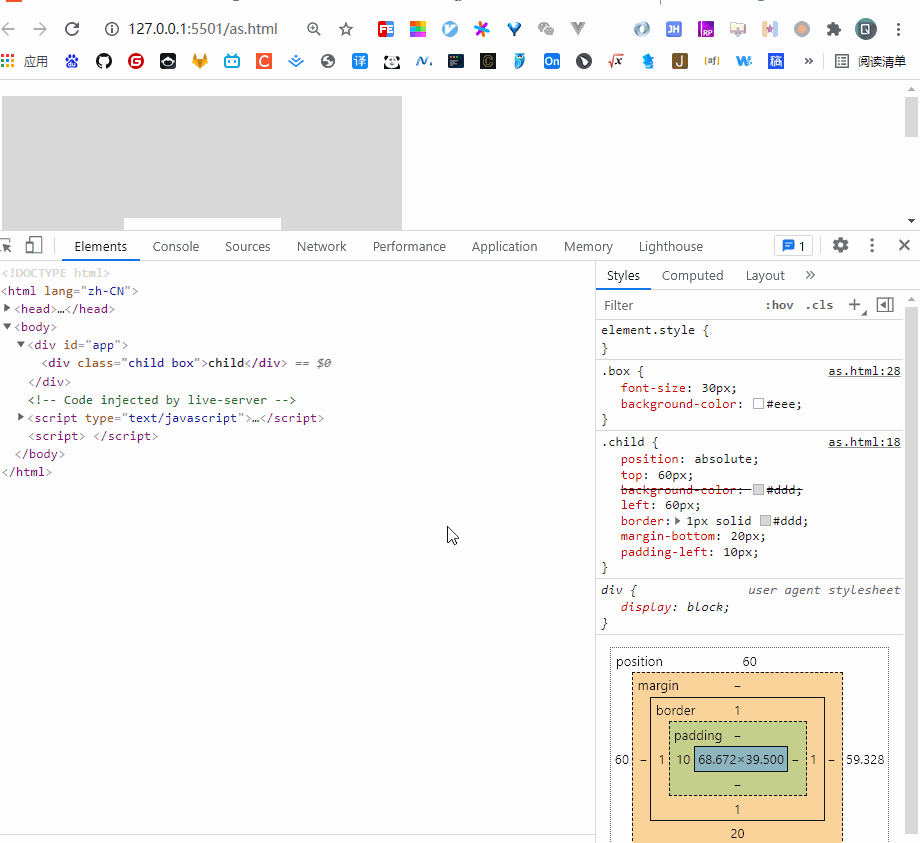
Task: Close DevTools with the X button
Action: point(904,245)
